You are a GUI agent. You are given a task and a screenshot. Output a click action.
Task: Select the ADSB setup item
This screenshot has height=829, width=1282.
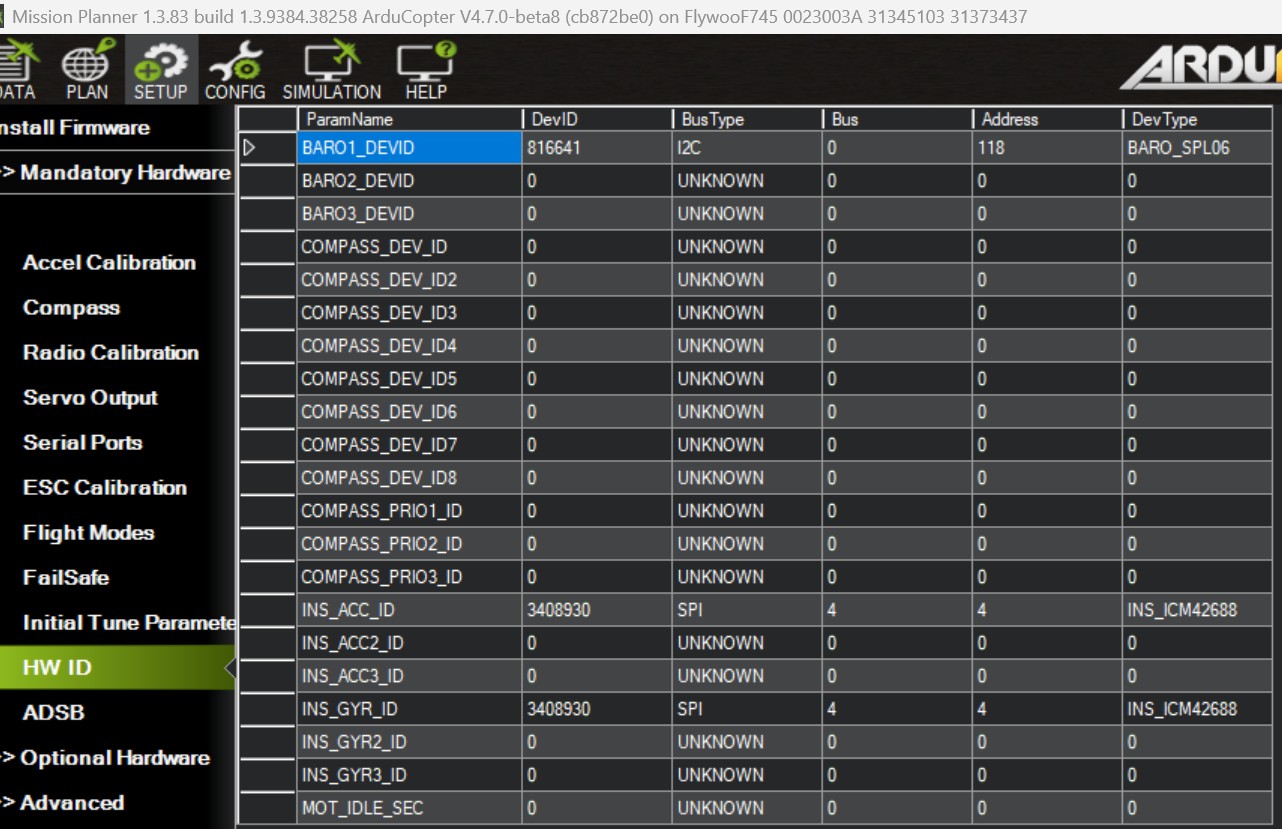(54, 713)
